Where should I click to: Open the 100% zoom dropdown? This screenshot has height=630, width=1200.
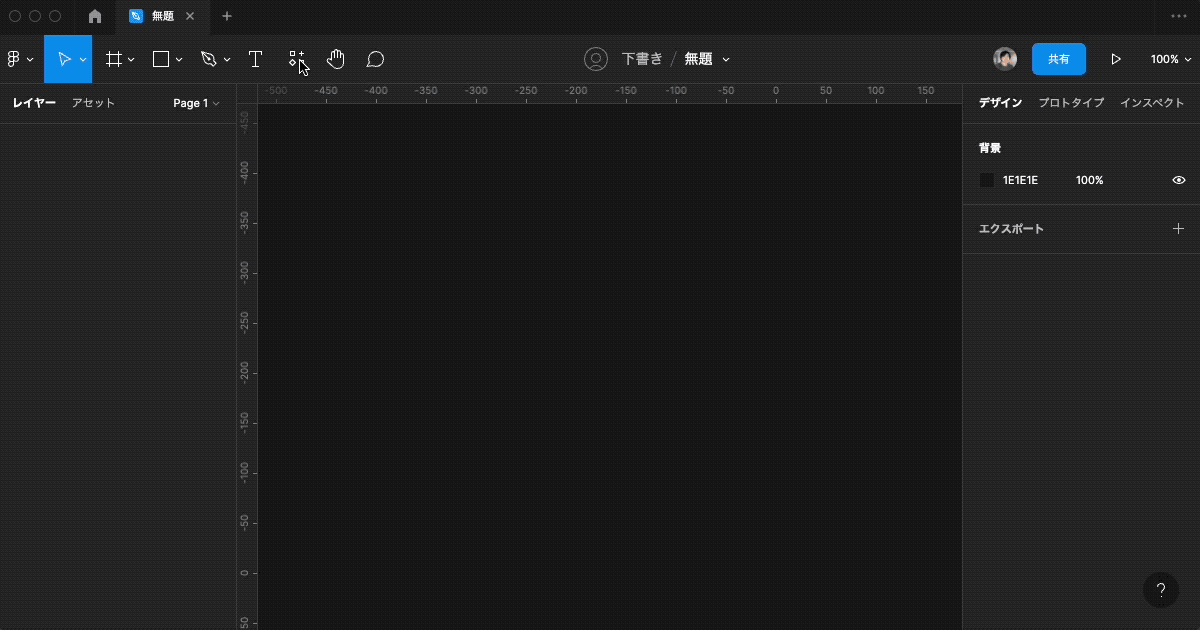tap(1169, 59)
